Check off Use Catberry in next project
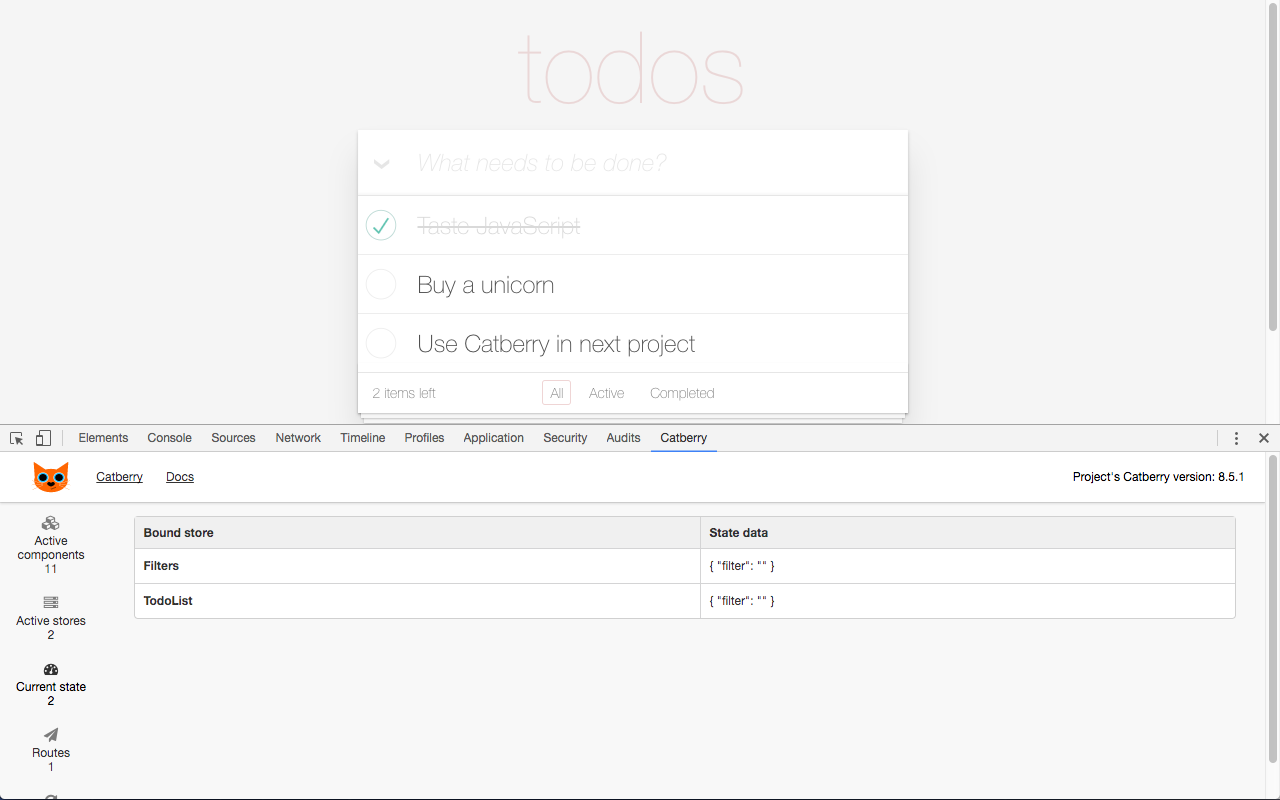Image resolution: width=1280 pixels, height=800 pixels. tap(381, 343)
